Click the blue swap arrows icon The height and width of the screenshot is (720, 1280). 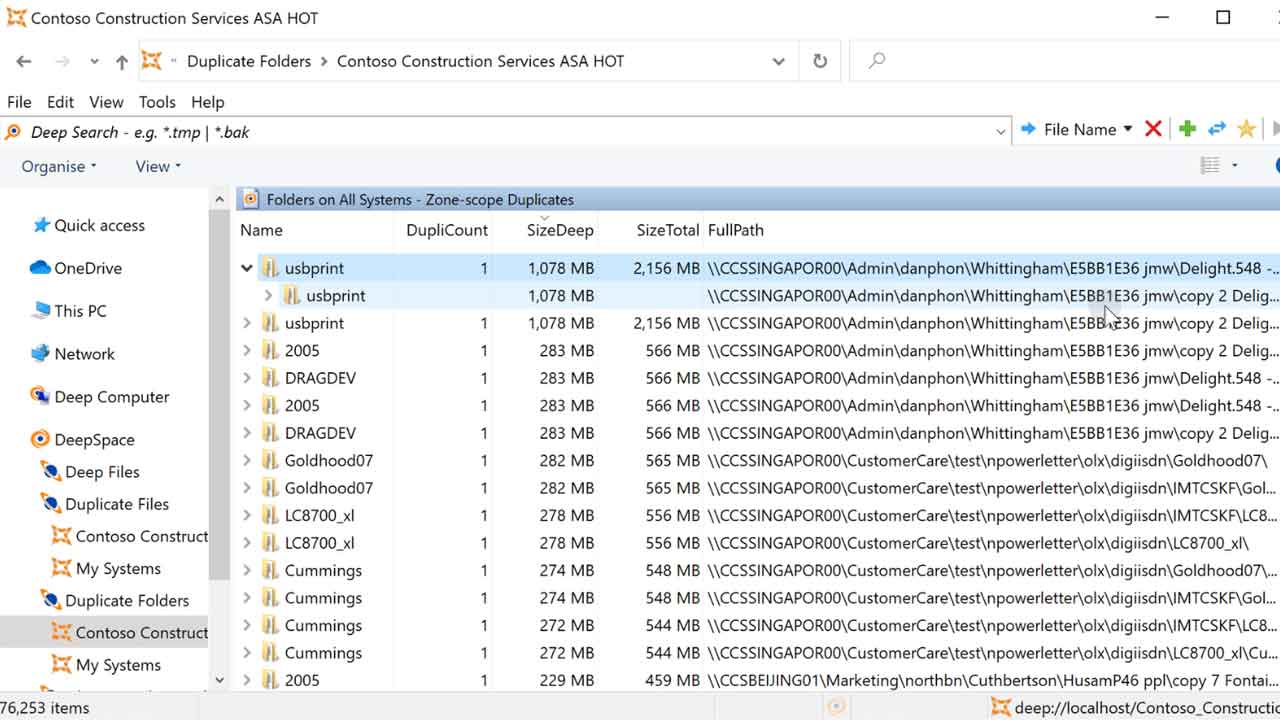(x=1217, y=129)
